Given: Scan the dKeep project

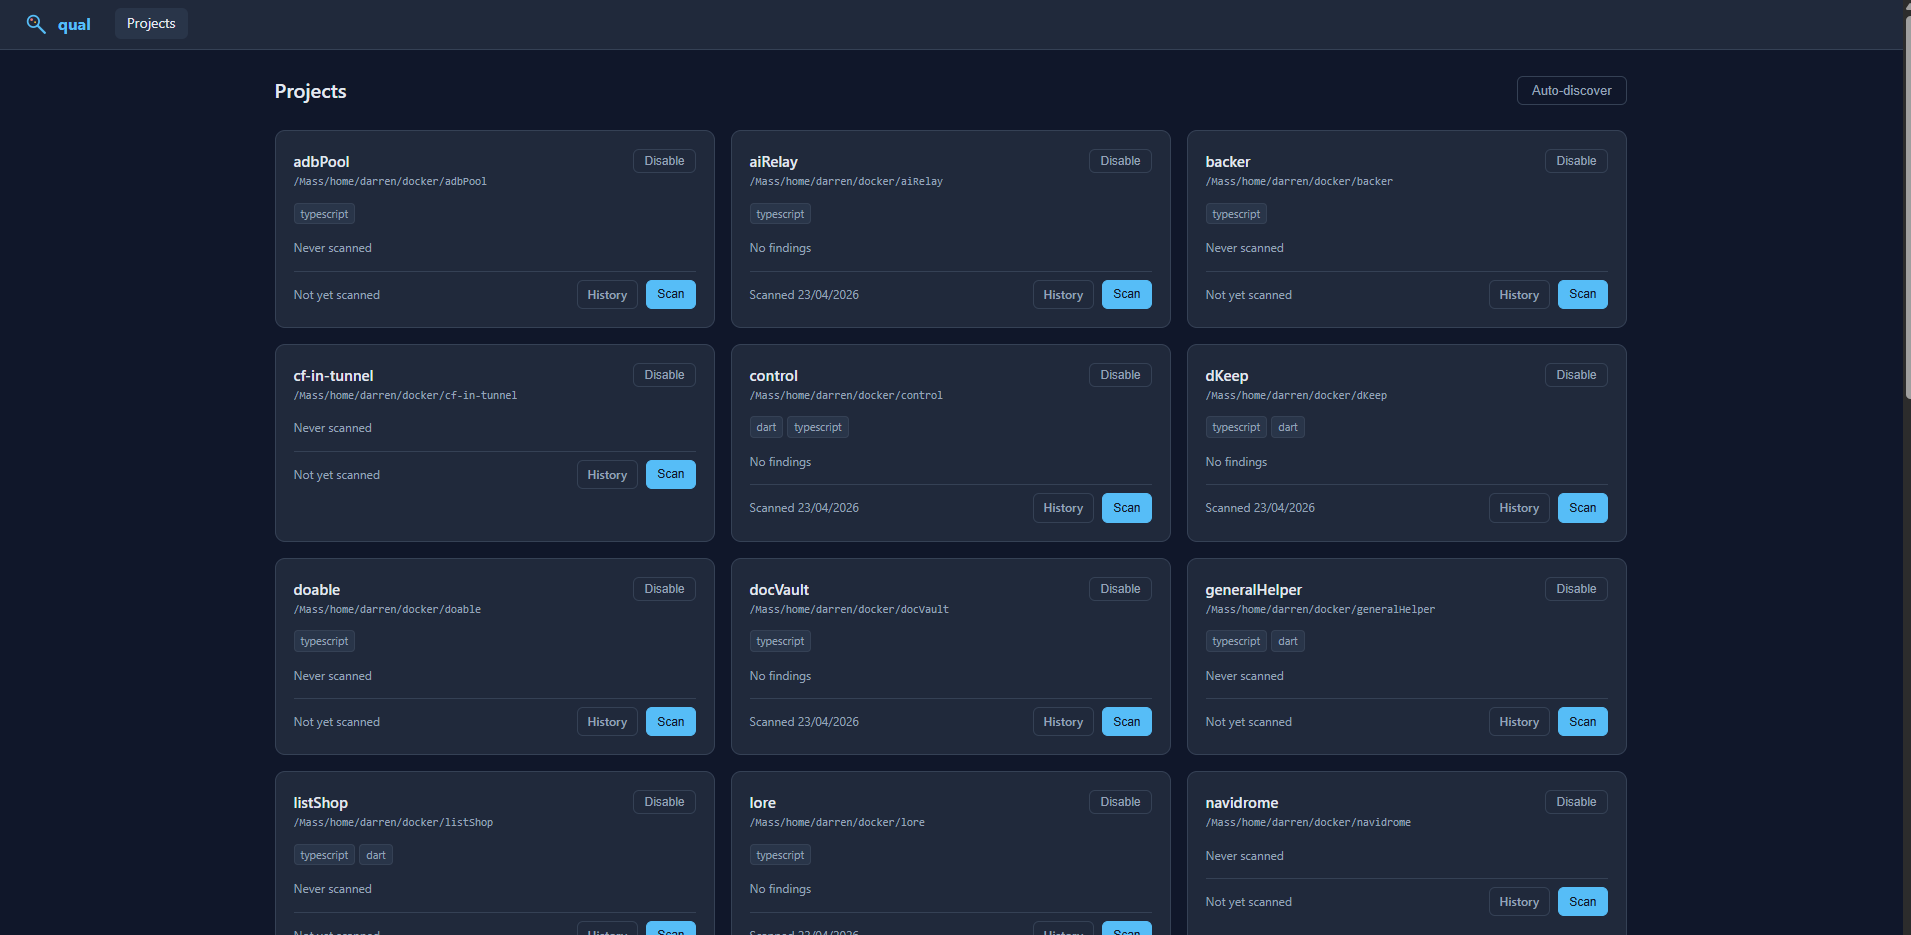Looking at the screenshot, I should (x=1582, y=507).
